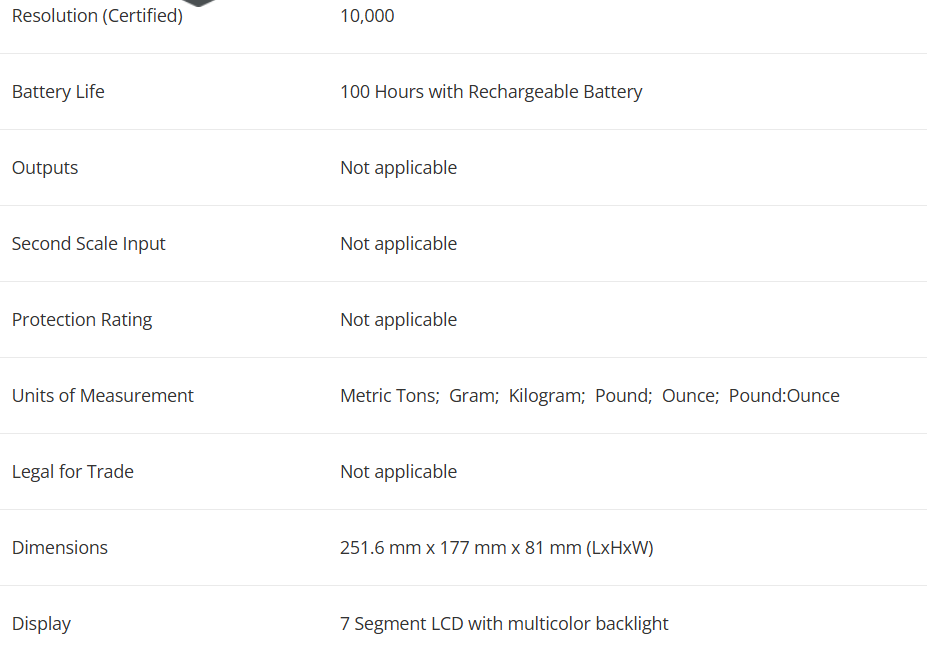Click 7 Segment LCD multicolor backlight text
The width and height of the screenshot is (927, 661).
coord(504,624)
